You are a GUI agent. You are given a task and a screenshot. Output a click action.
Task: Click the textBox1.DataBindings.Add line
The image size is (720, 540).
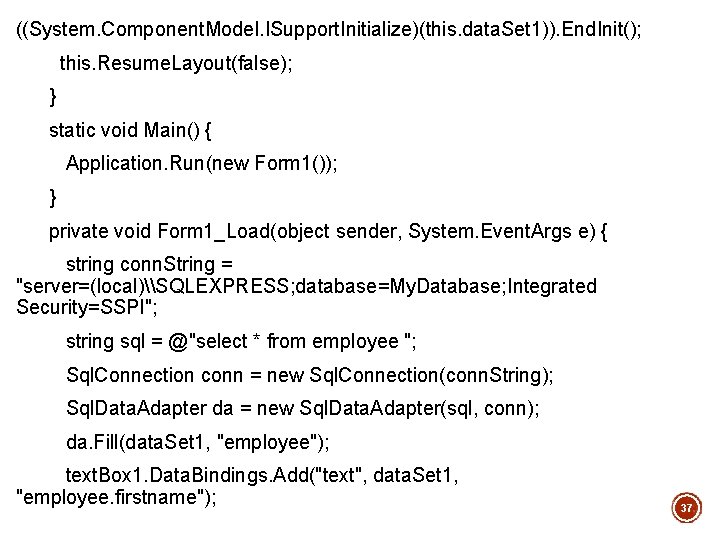click(x=262, y=476)
